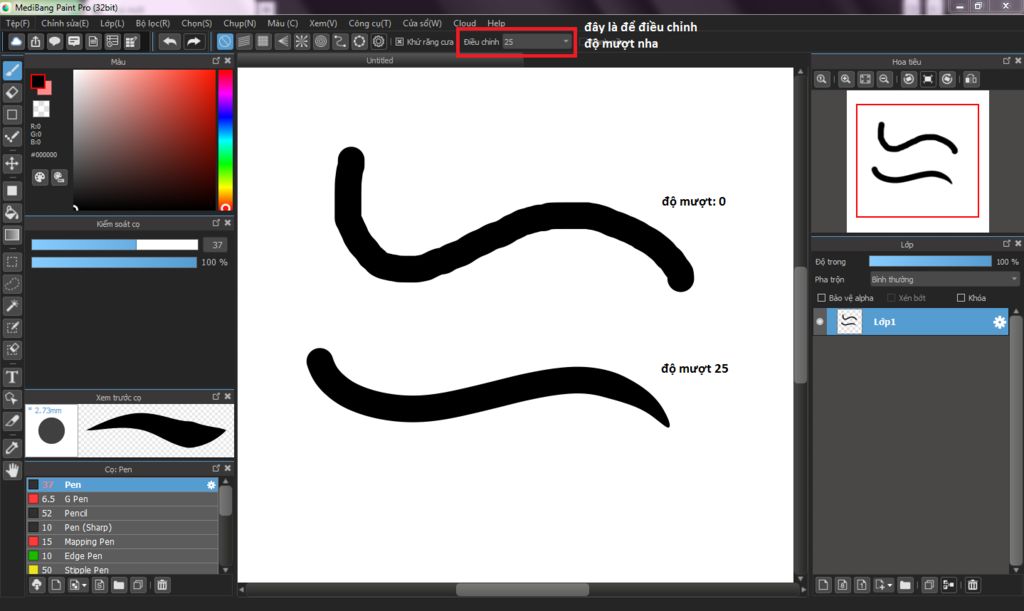Open the Cửa sổ(W) menu
Screen dimensions: 1024x611
click(422, 23)
